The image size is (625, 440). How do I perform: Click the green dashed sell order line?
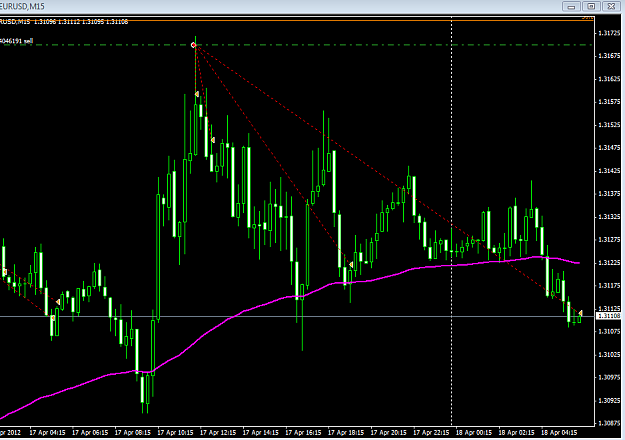pyautogui.click(x=296, y=45)
